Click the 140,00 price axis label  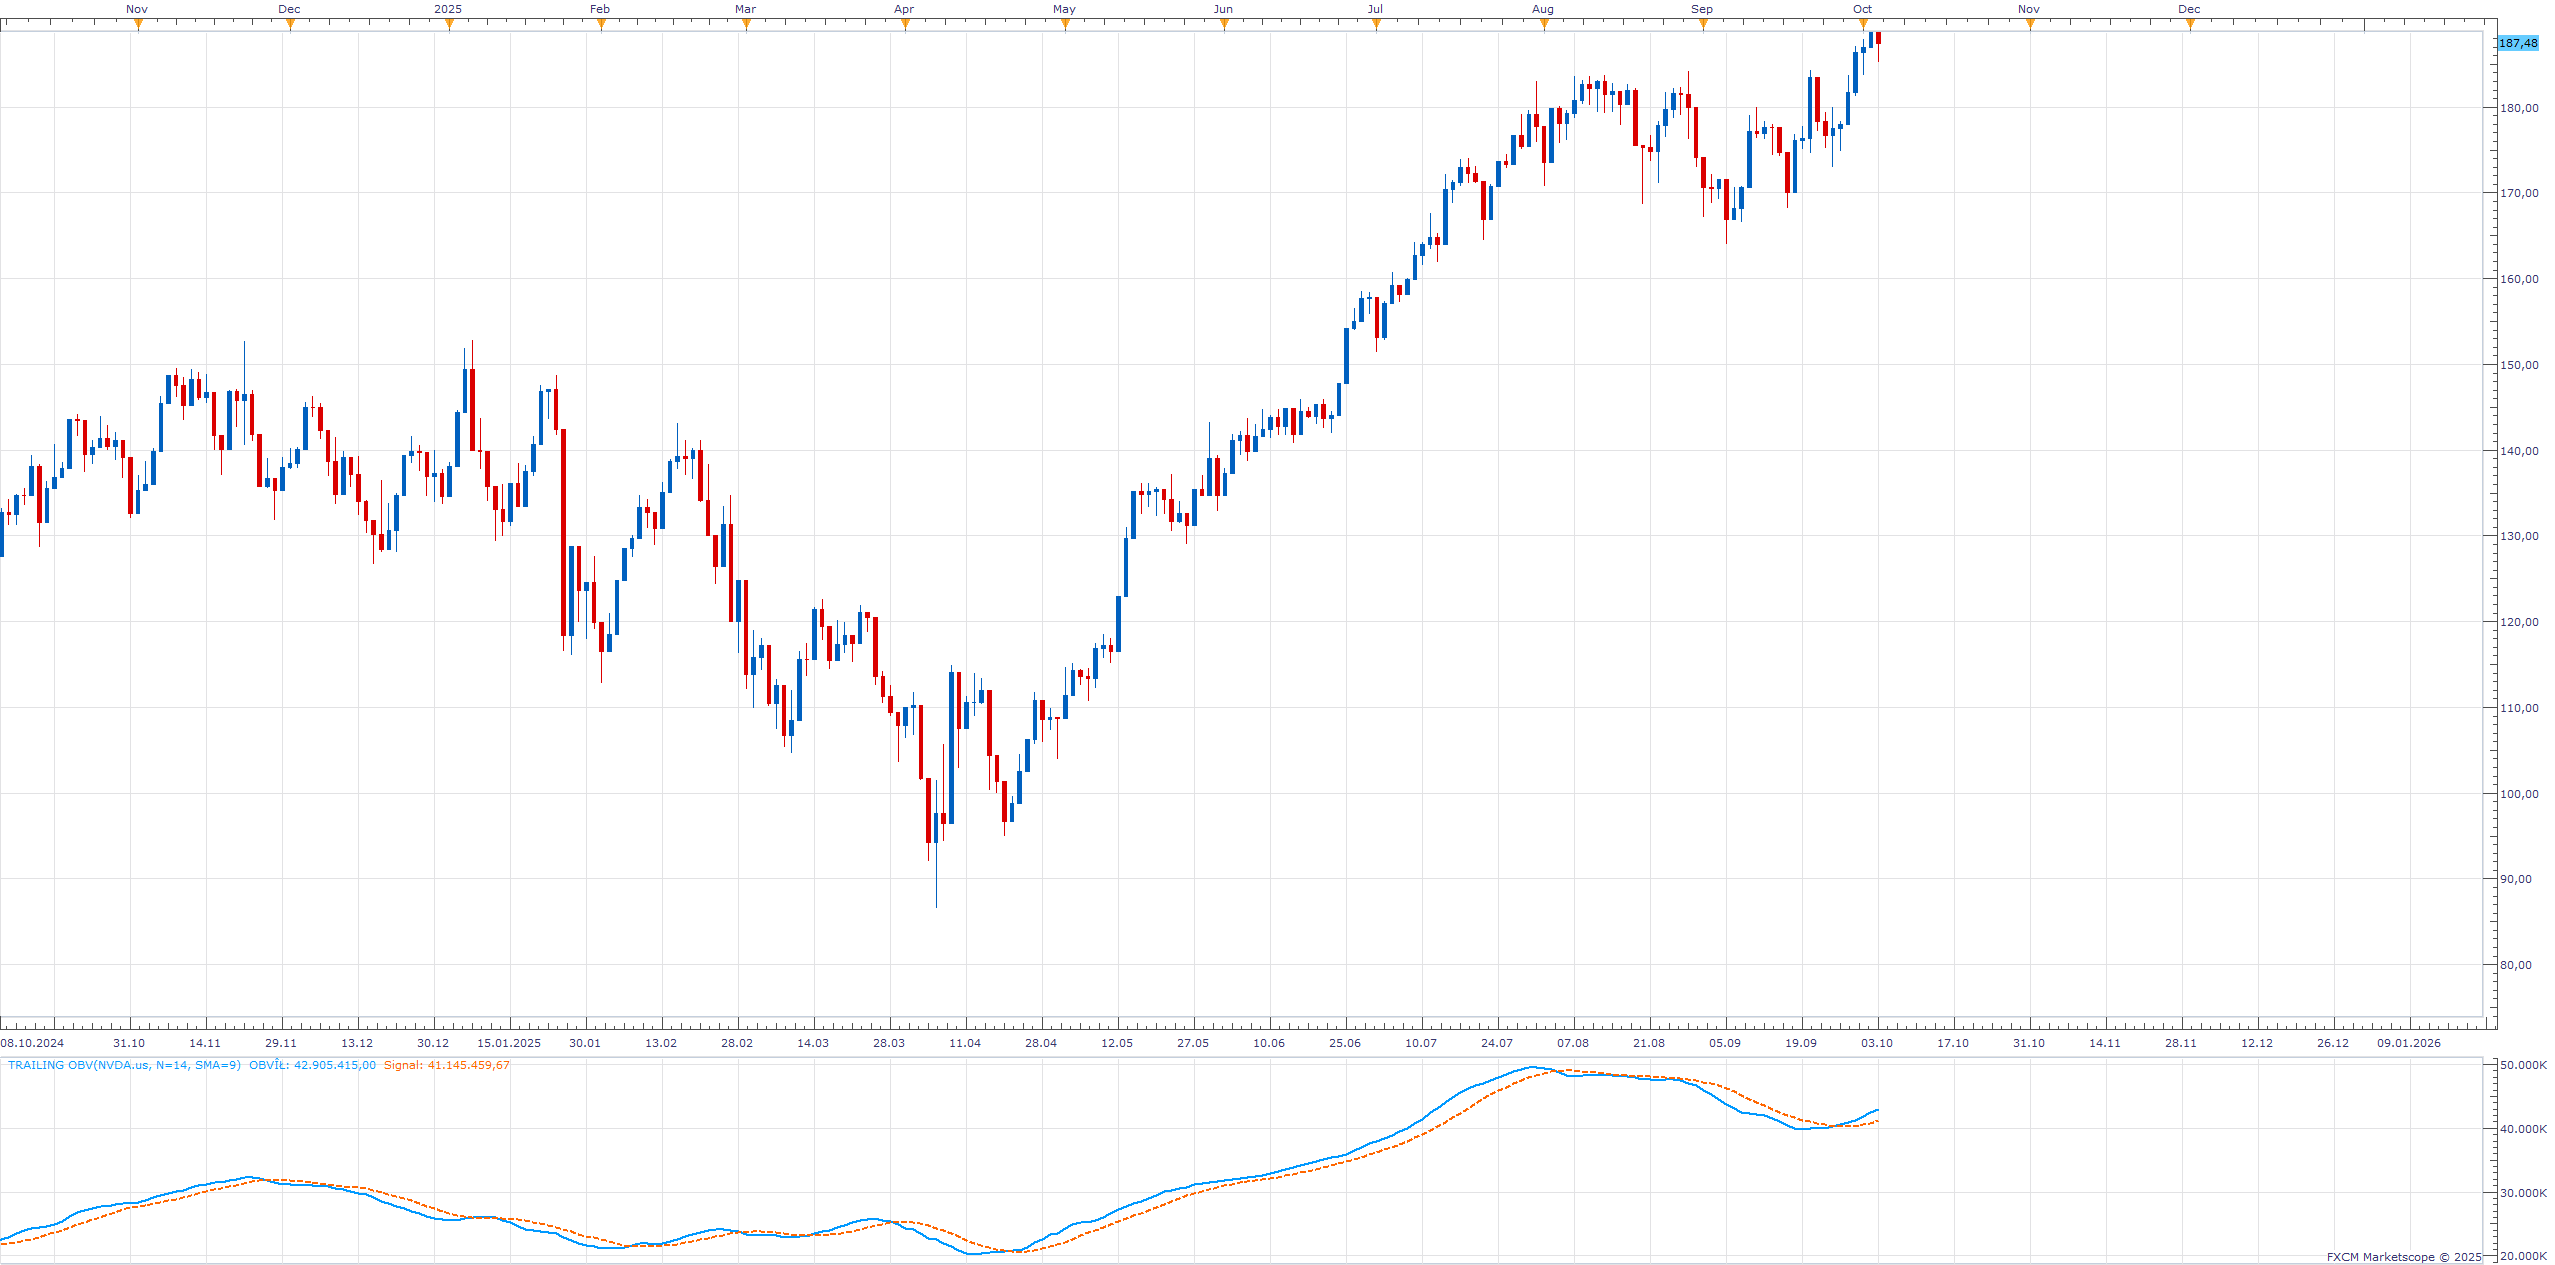click(2519, 451)
